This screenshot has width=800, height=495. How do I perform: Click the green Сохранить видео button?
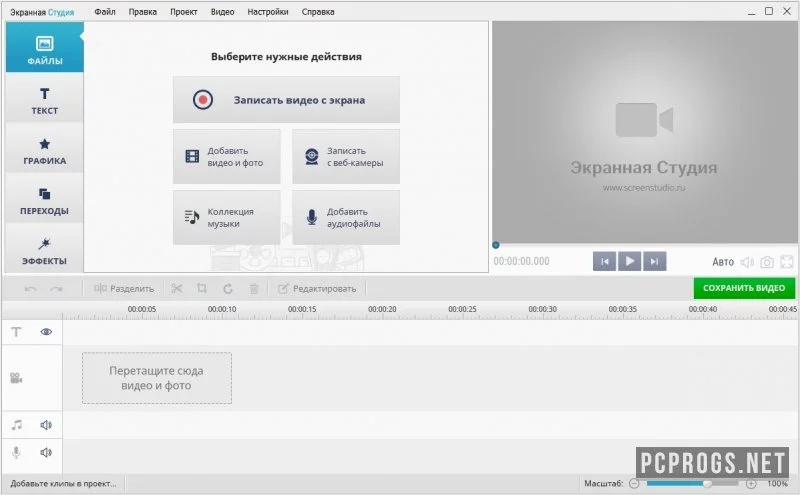(744, 288)
